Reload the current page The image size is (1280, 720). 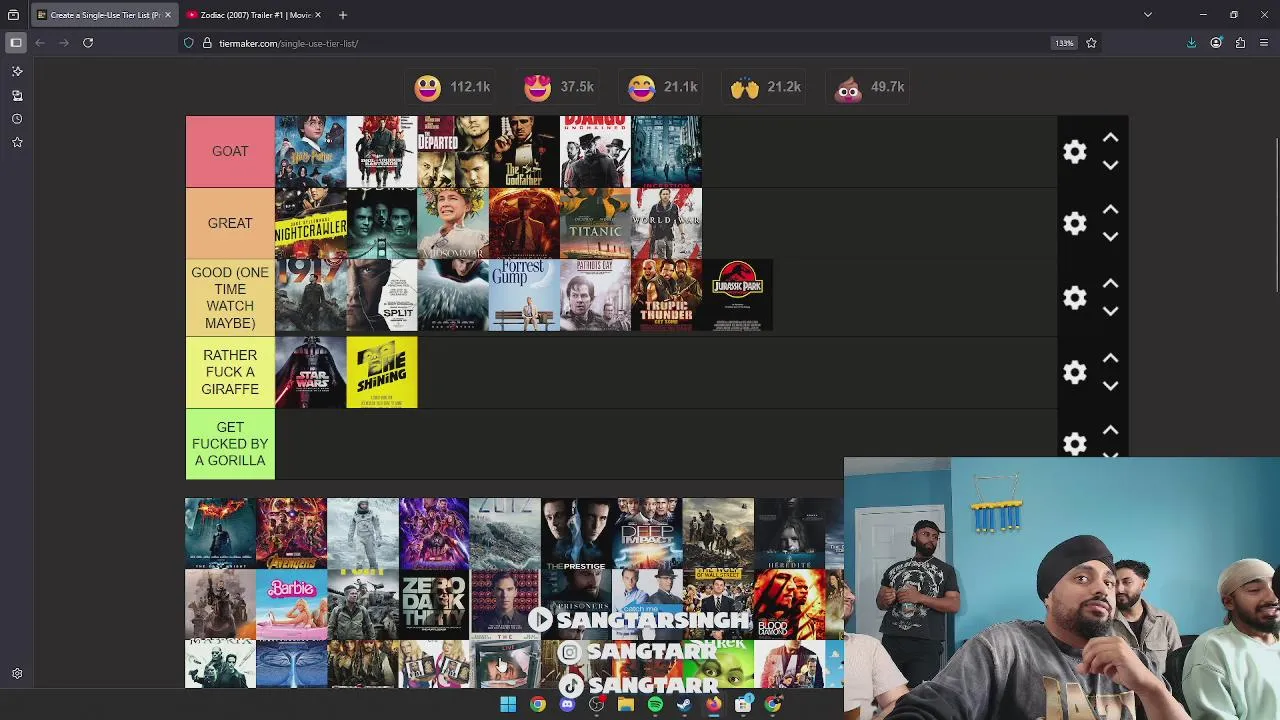88,43
